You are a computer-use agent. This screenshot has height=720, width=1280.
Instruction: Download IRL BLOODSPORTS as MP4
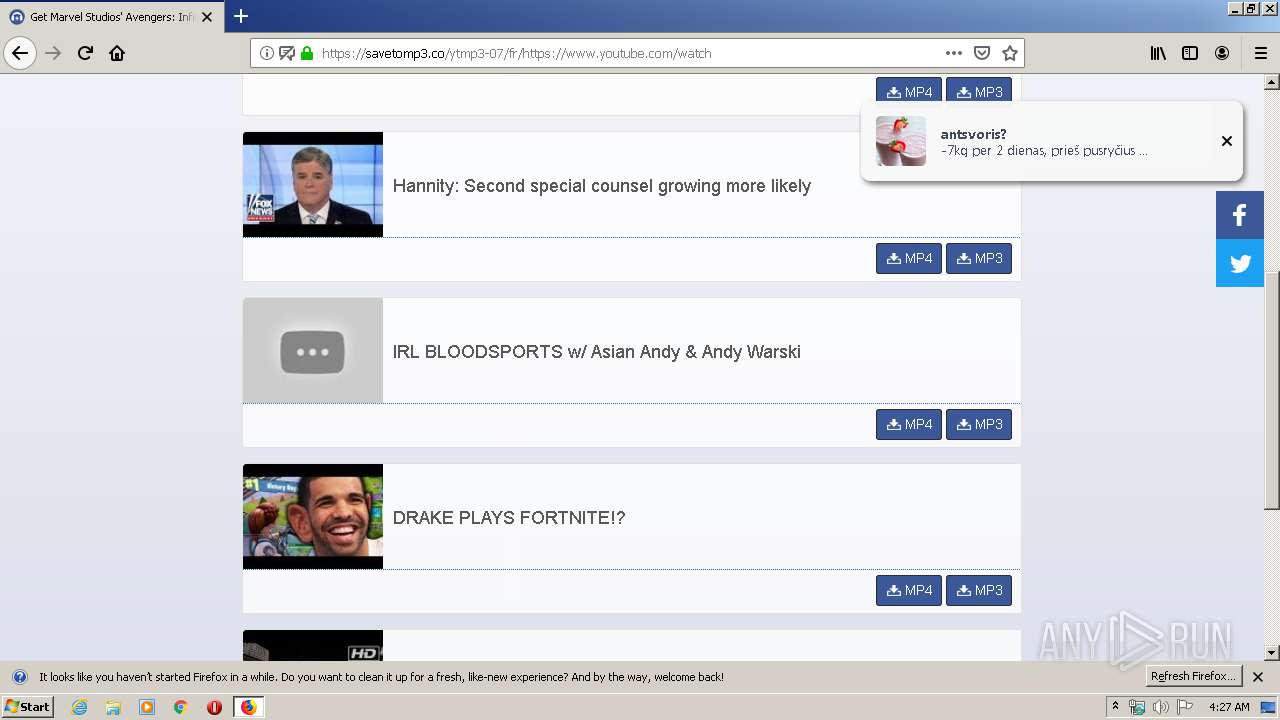click(x=909, y=424)
